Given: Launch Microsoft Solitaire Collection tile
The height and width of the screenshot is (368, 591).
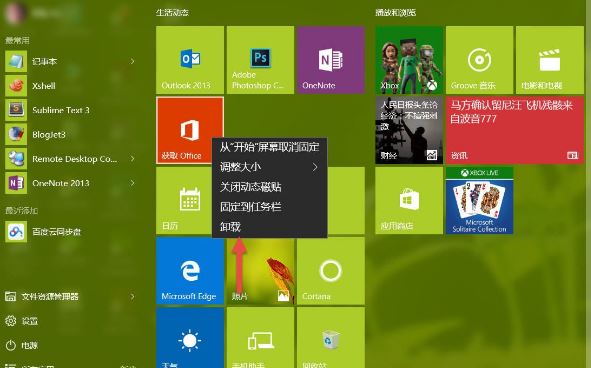Looking at the screenshot, I should pyautogui.click(x=479, y=201).
